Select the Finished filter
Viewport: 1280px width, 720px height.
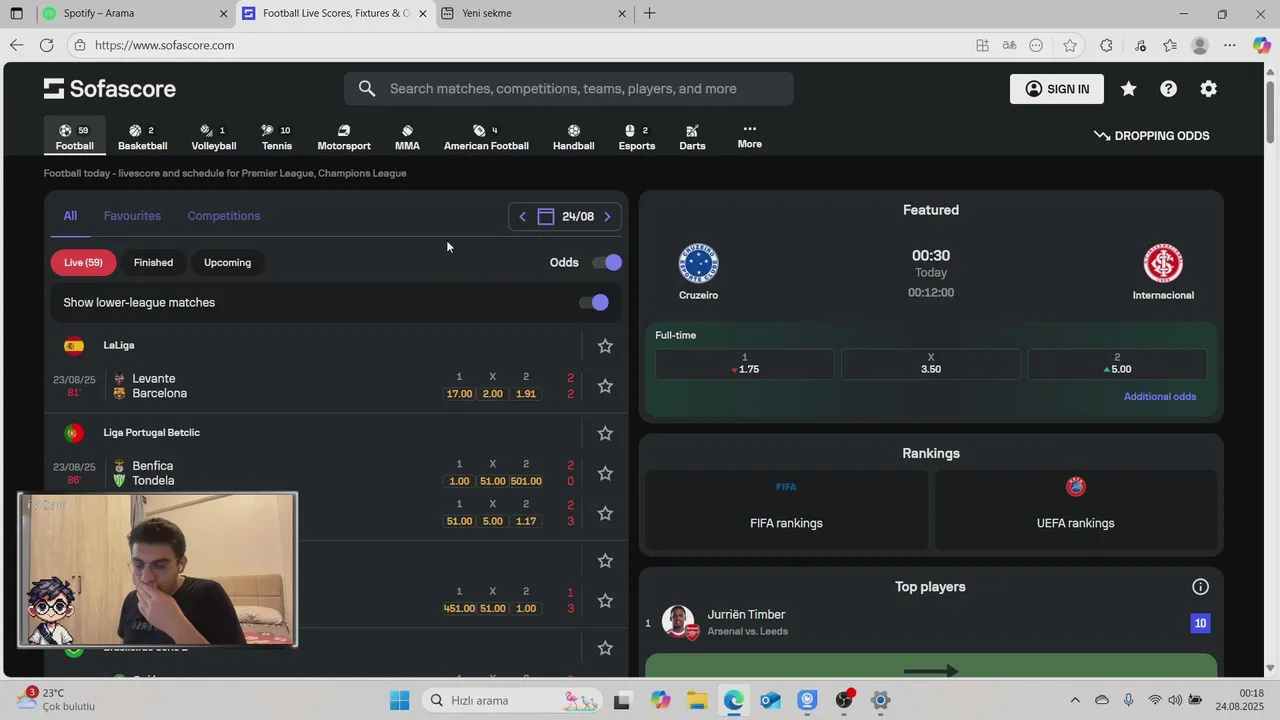click(153, 262)
